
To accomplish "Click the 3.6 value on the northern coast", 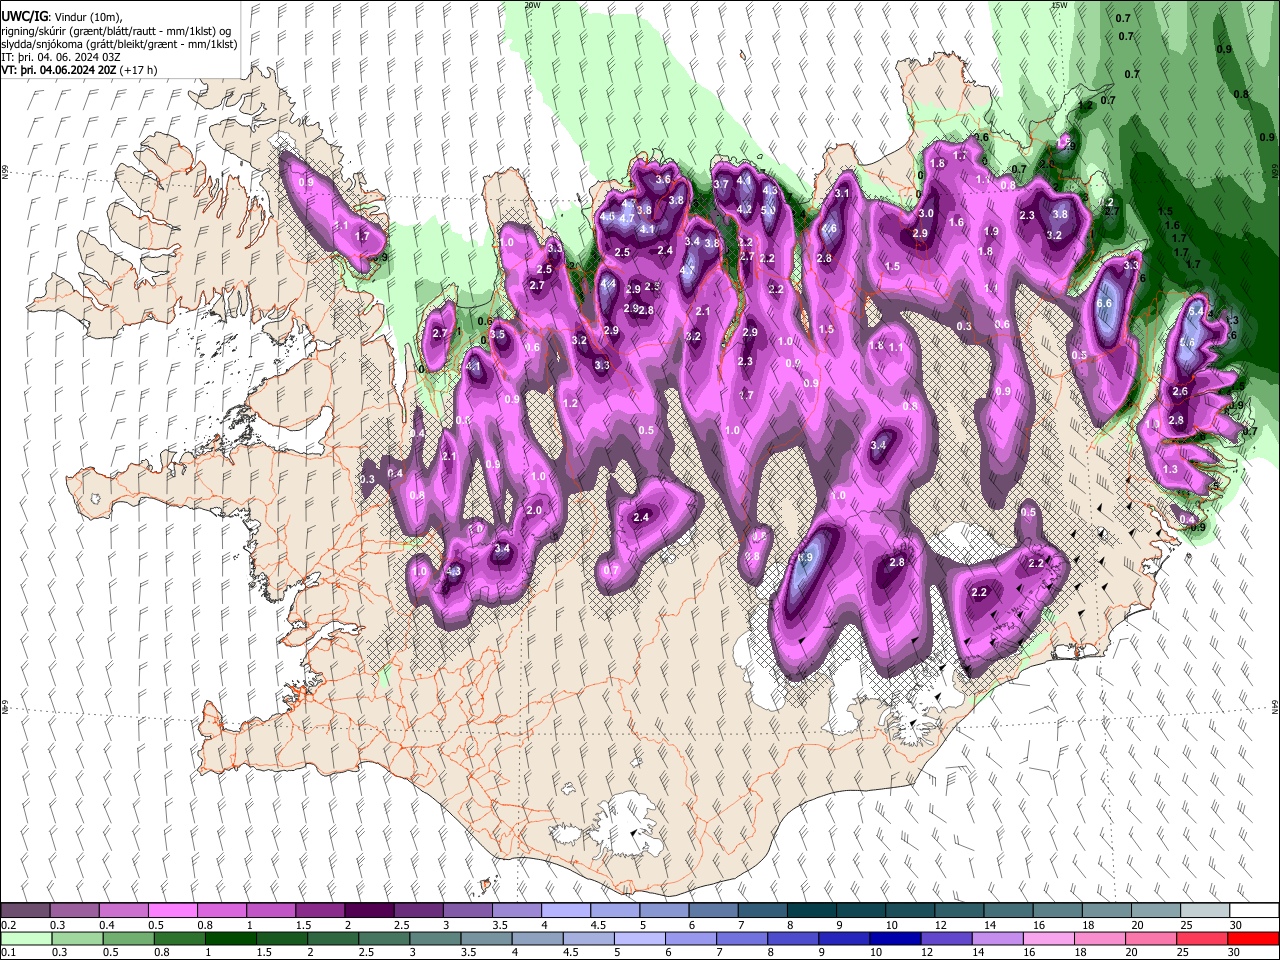I will tap(663, 179).
